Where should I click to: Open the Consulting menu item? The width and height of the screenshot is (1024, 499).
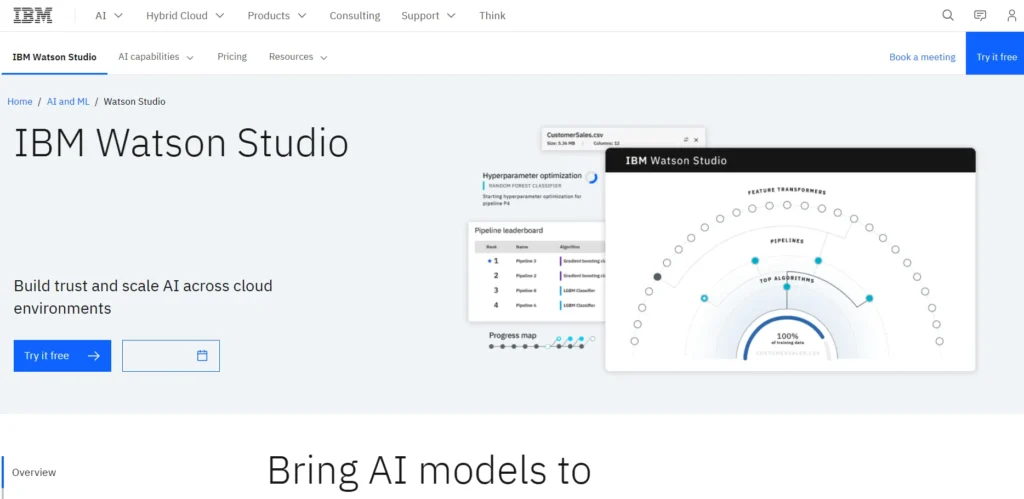pos(355,16)
